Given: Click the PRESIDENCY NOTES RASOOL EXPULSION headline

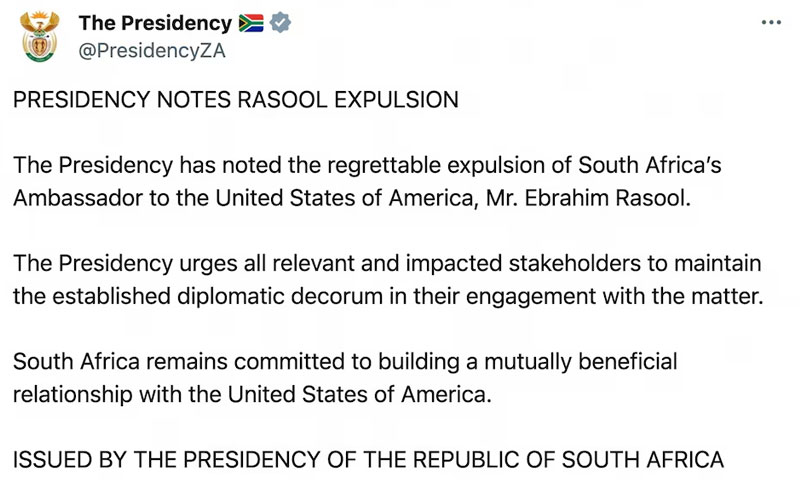Looking at the screenshot, I should (x=236, y=99).
